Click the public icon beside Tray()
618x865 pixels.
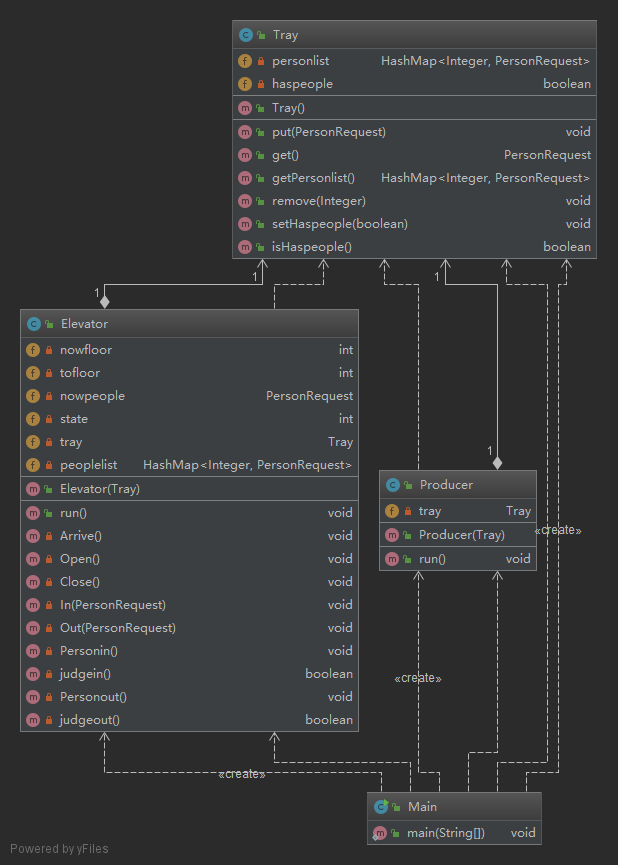coord(260,108)
